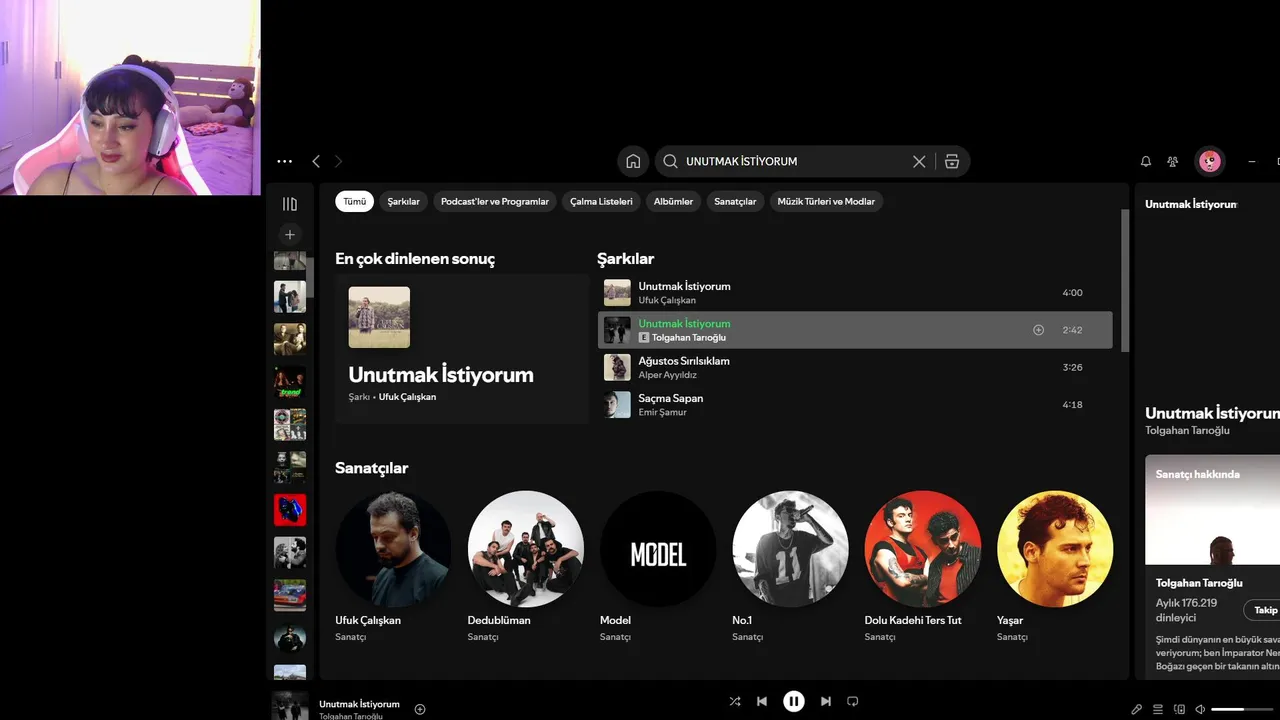Viewport: 1280px width, 720px height.
Task: Open the user profile avatar menu
Action: tap(1210, 161)
